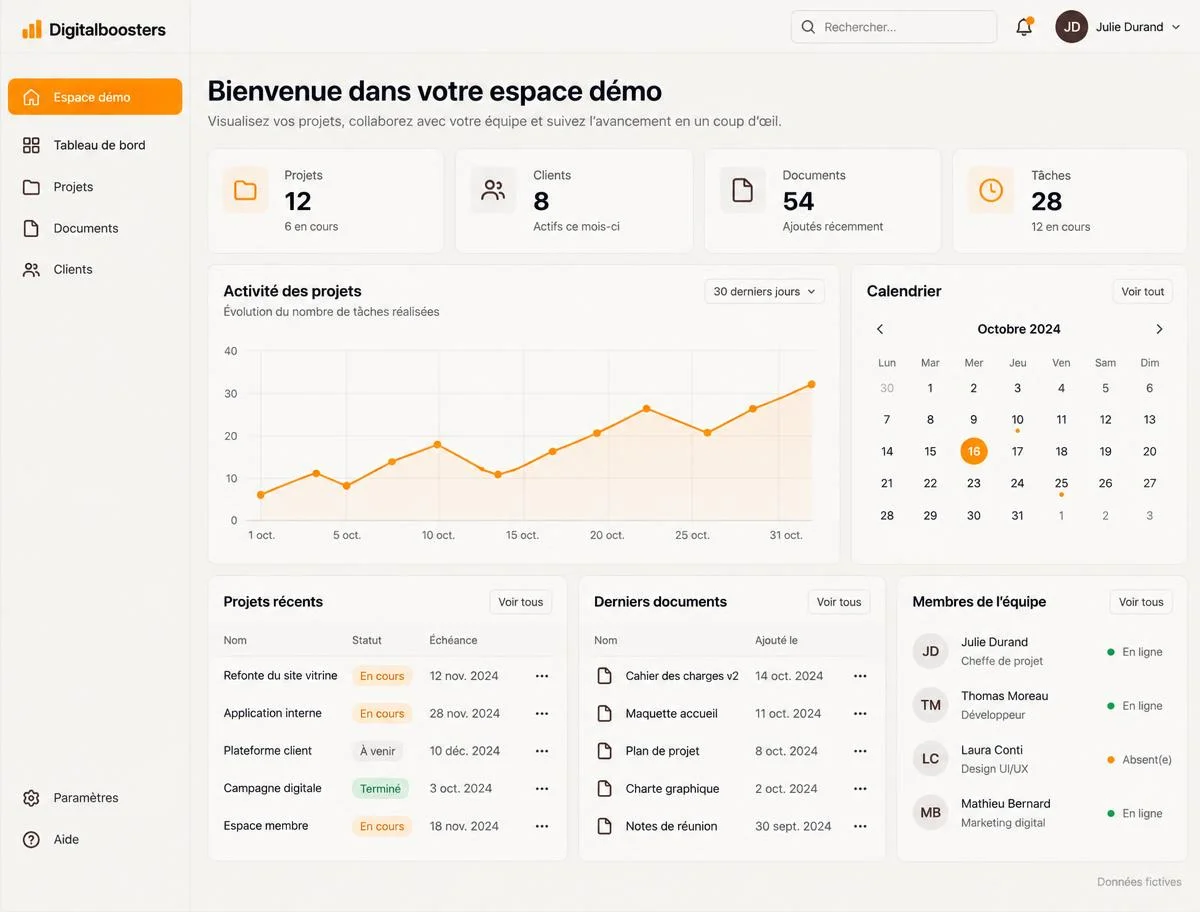Click date 28 nov. 2024
Viewport: 1200px width, 912px height.
[465, 713]
